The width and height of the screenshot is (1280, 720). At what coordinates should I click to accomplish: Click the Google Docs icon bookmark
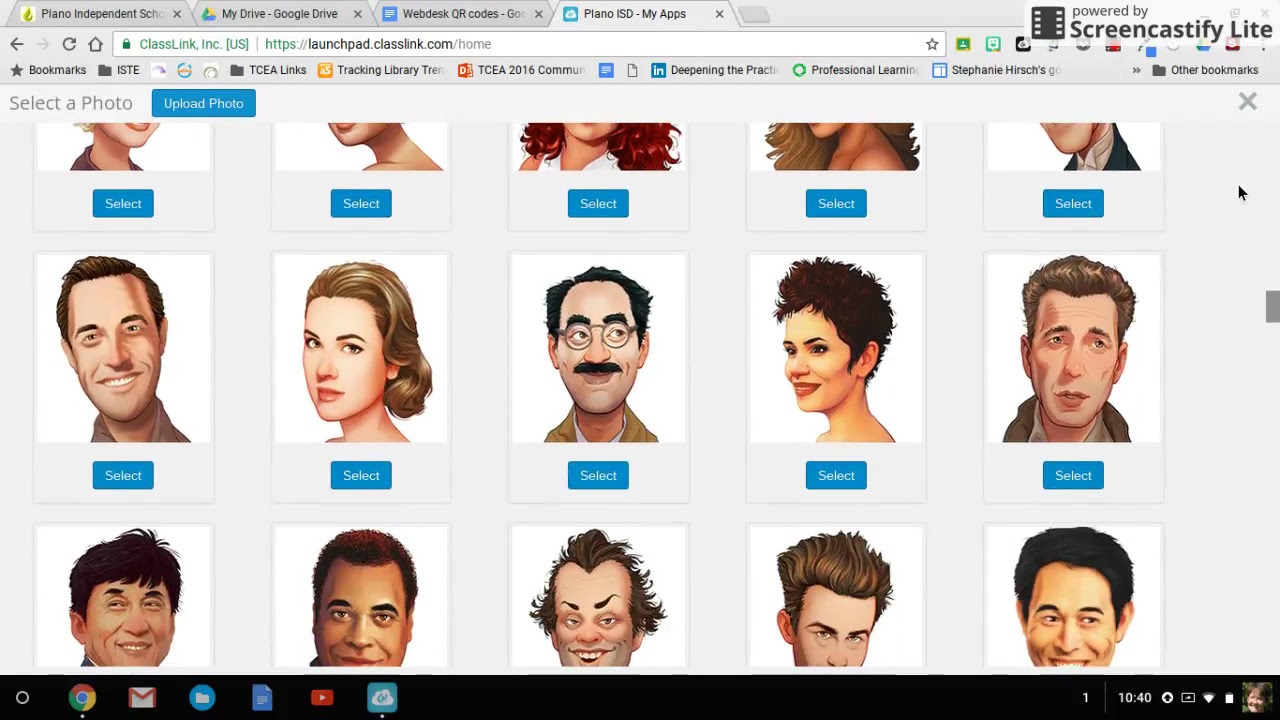(x=606, y=70)
